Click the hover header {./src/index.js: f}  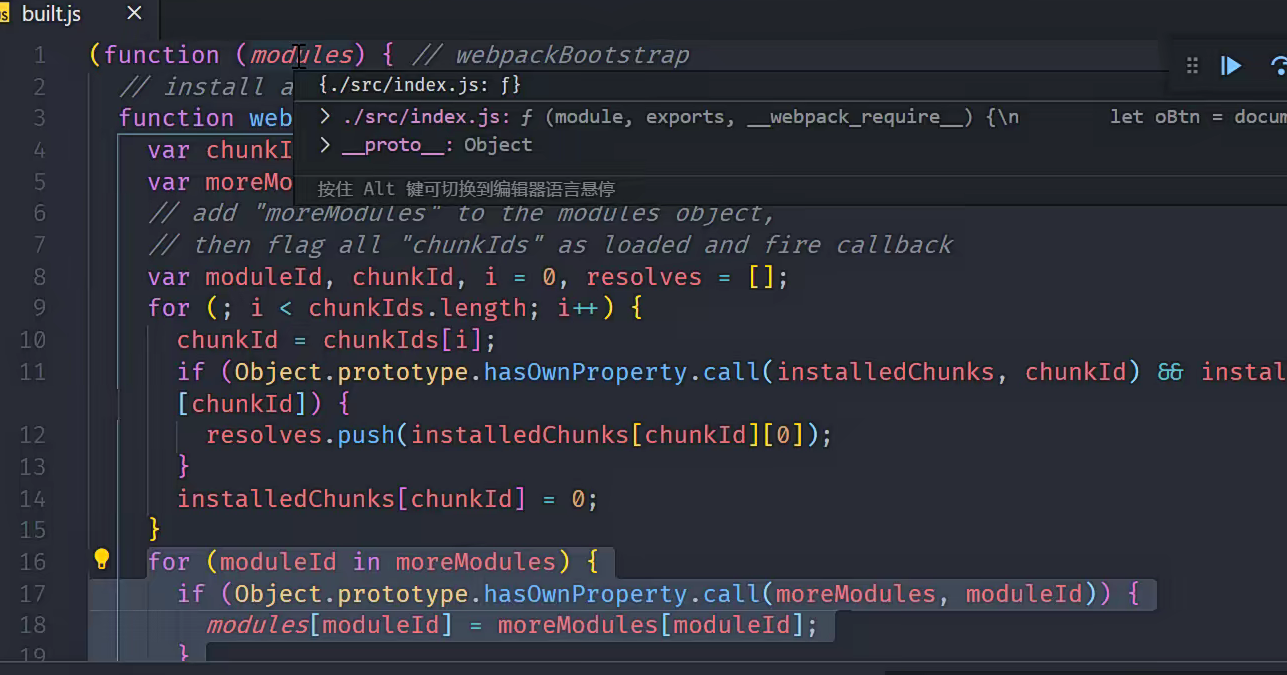[420, 85]
